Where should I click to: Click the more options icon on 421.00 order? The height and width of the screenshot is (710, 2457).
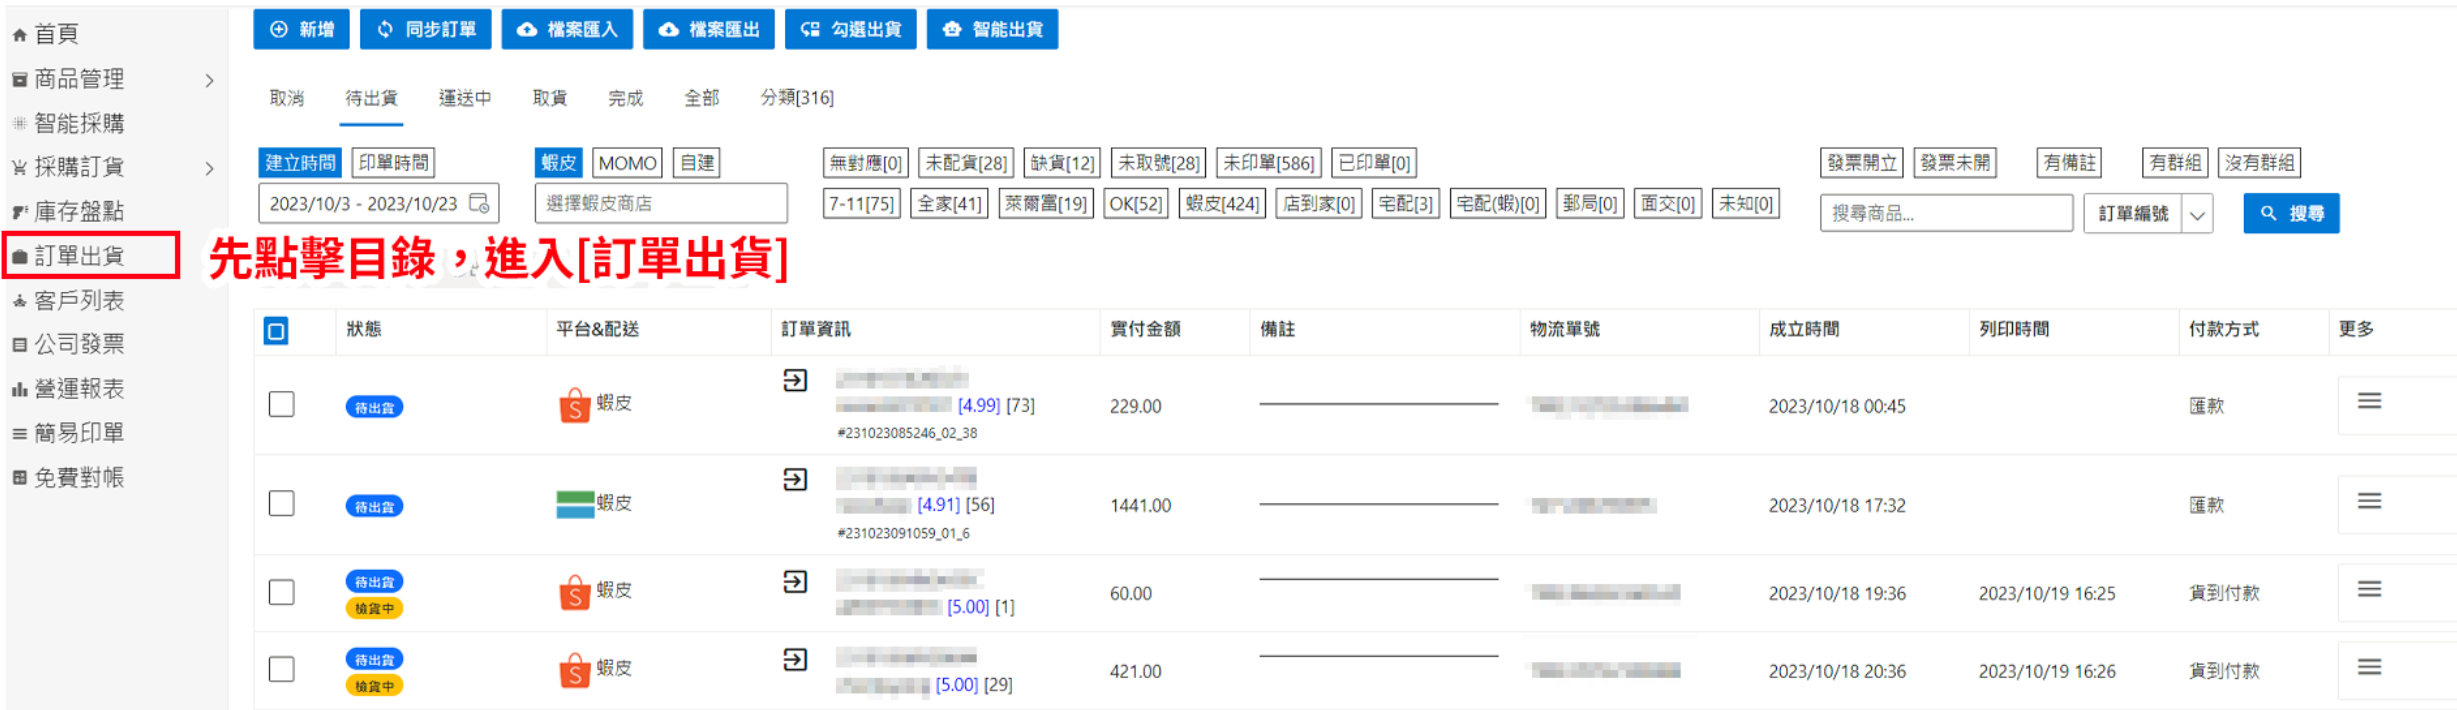(2368, 668)
